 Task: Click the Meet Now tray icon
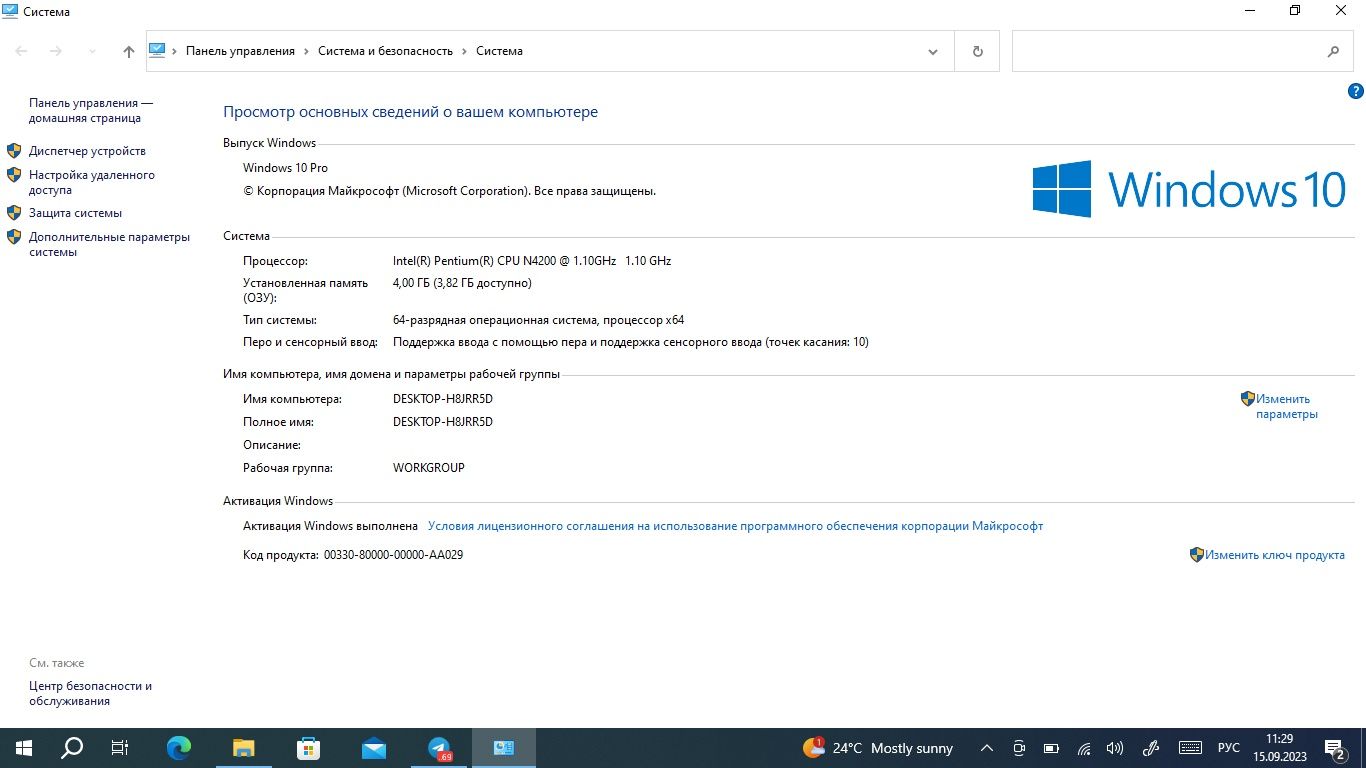tap(1019, 748)
